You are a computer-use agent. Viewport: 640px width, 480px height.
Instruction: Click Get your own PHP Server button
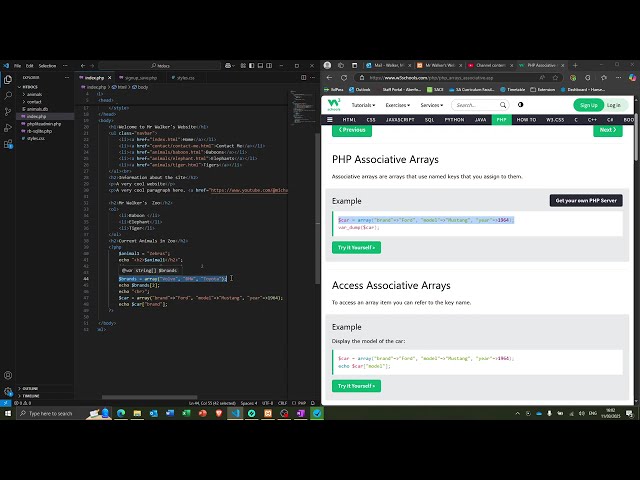(586, 200)
